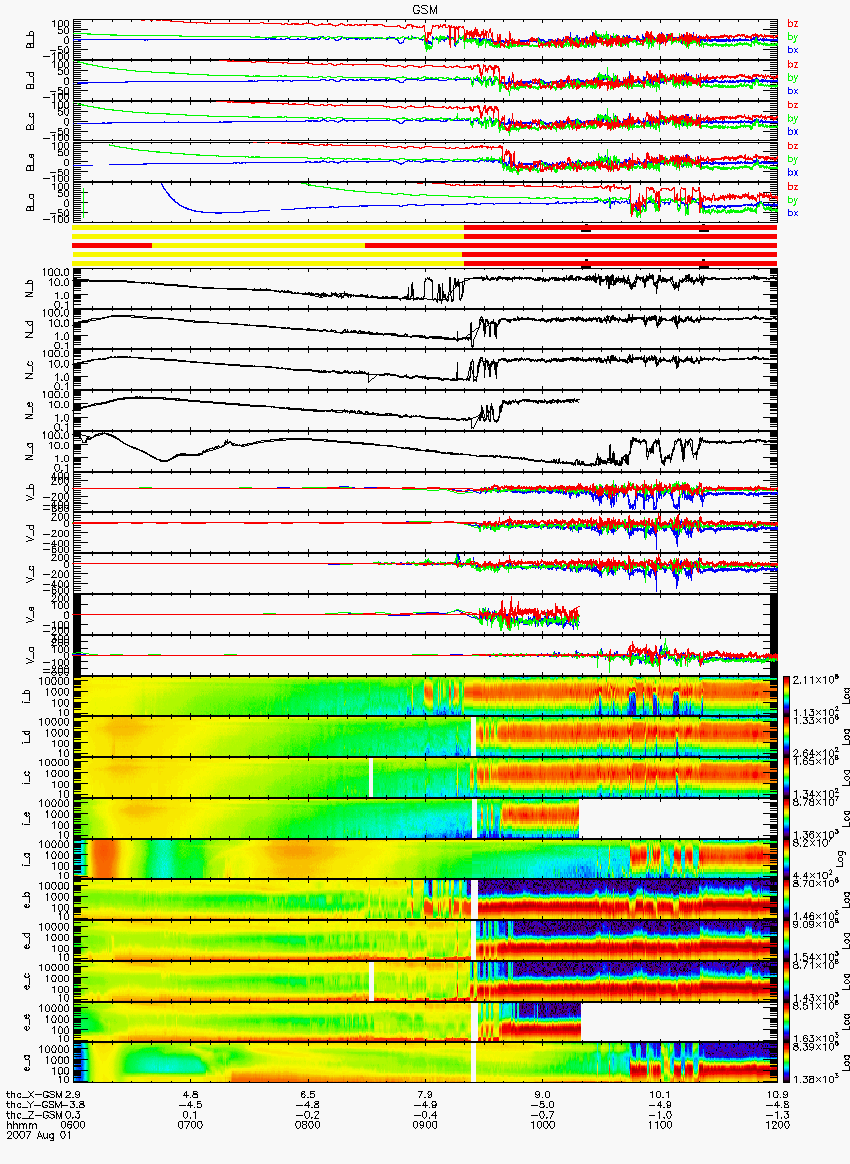Click the green by legend of B_a panel
Viewport: 850px width, 1164px height.
click(x=793, y=200)
